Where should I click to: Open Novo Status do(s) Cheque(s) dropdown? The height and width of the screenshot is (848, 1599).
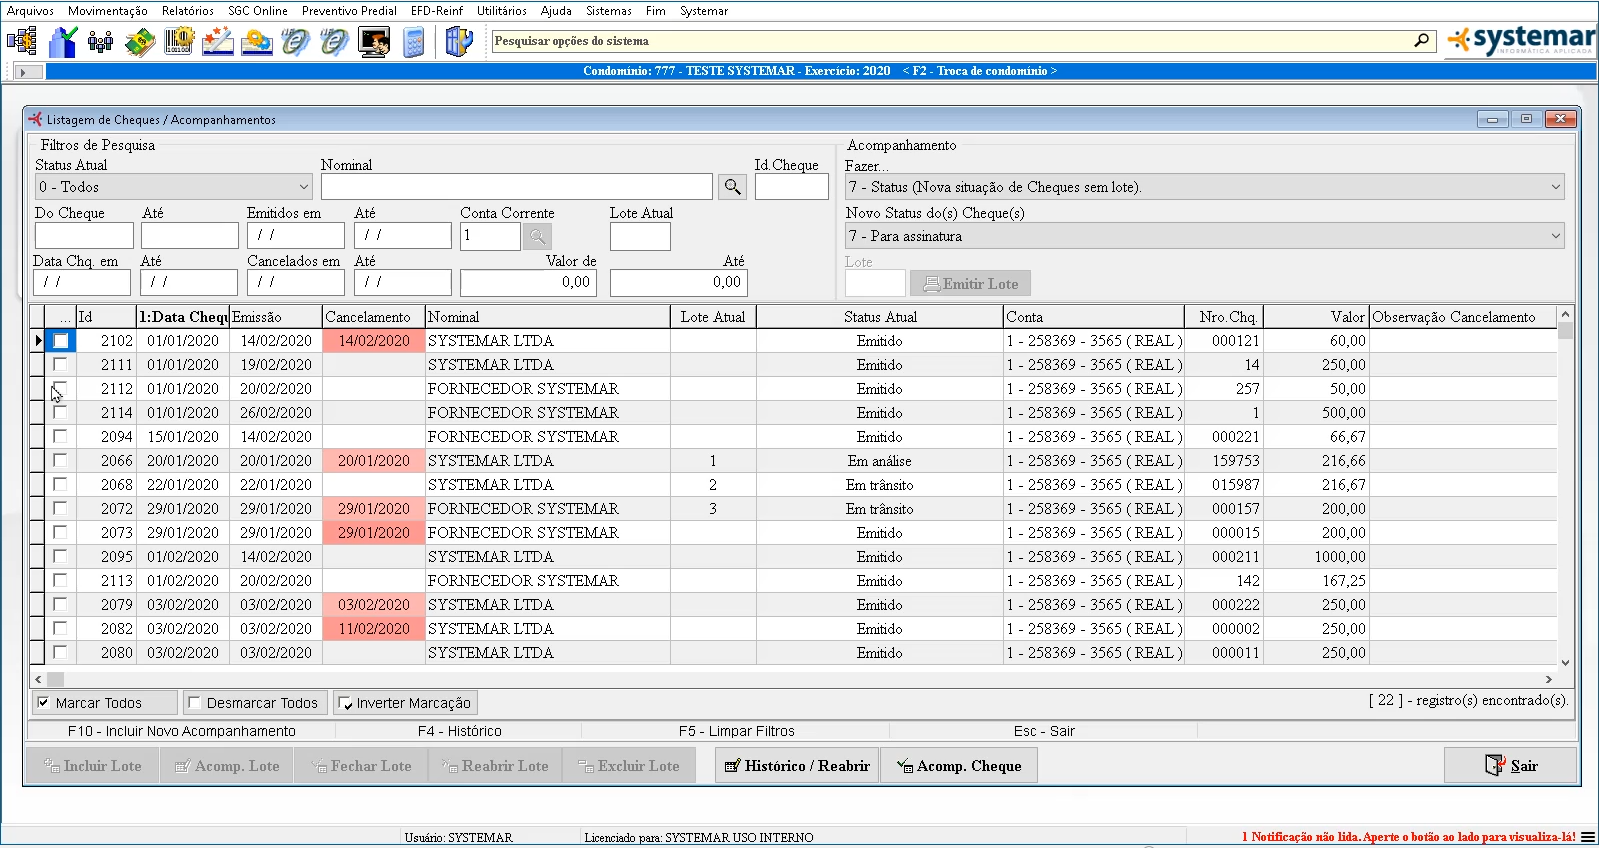click(1555, 236)
